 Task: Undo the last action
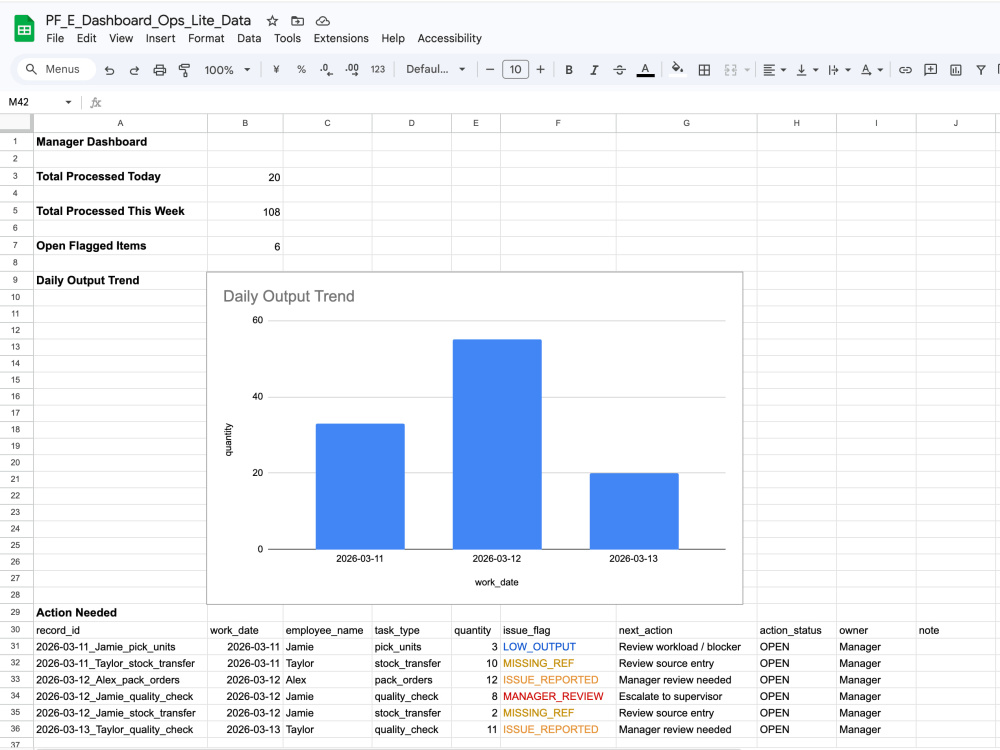tap(110, 70)
